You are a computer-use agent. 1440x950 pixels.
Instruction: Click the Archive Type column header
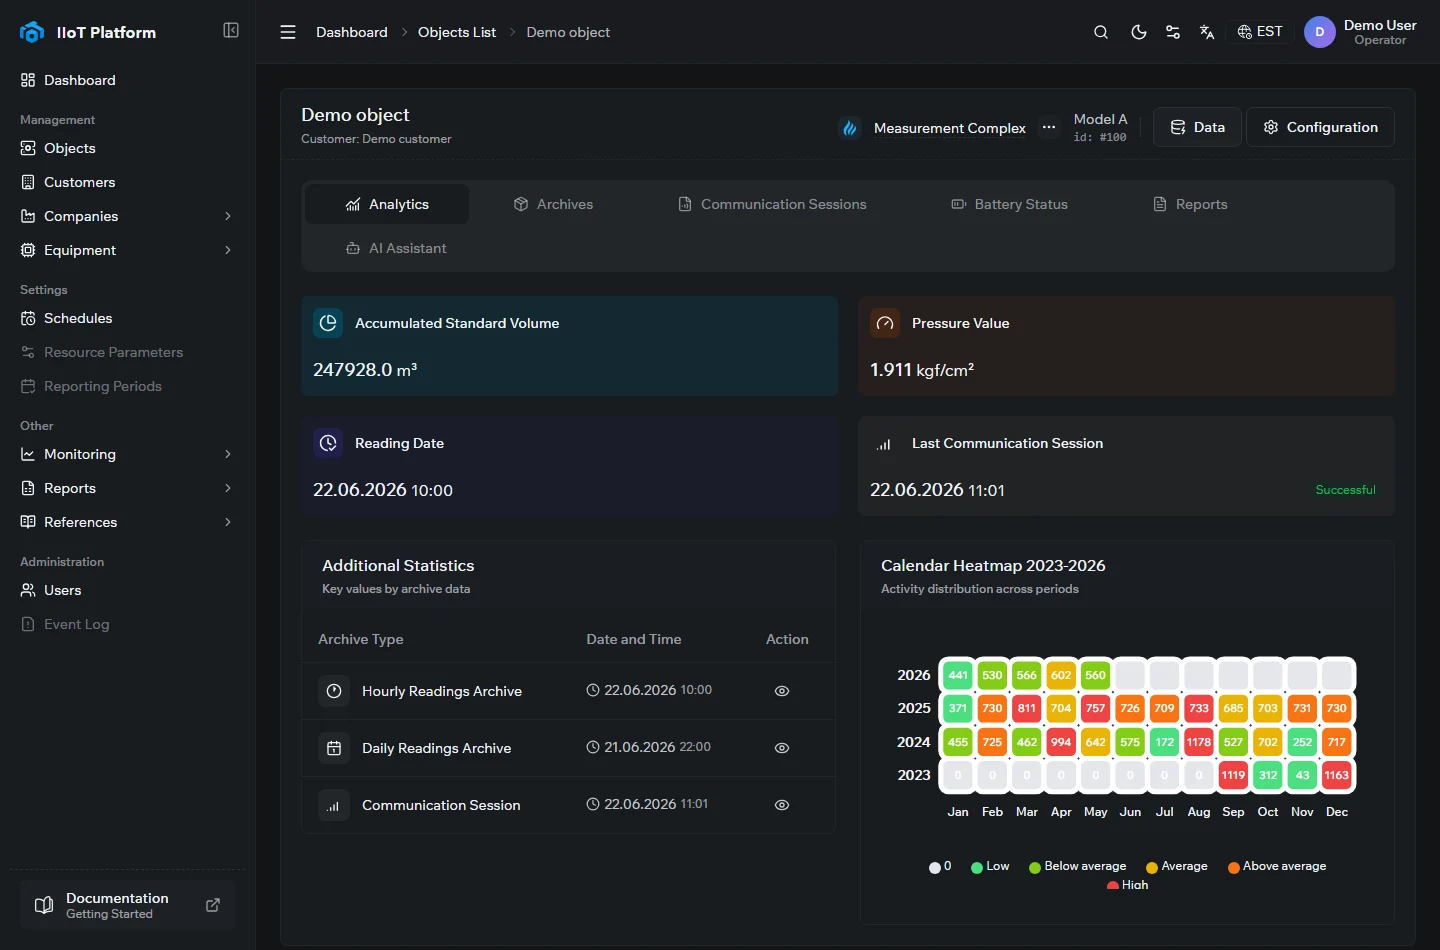361,639
